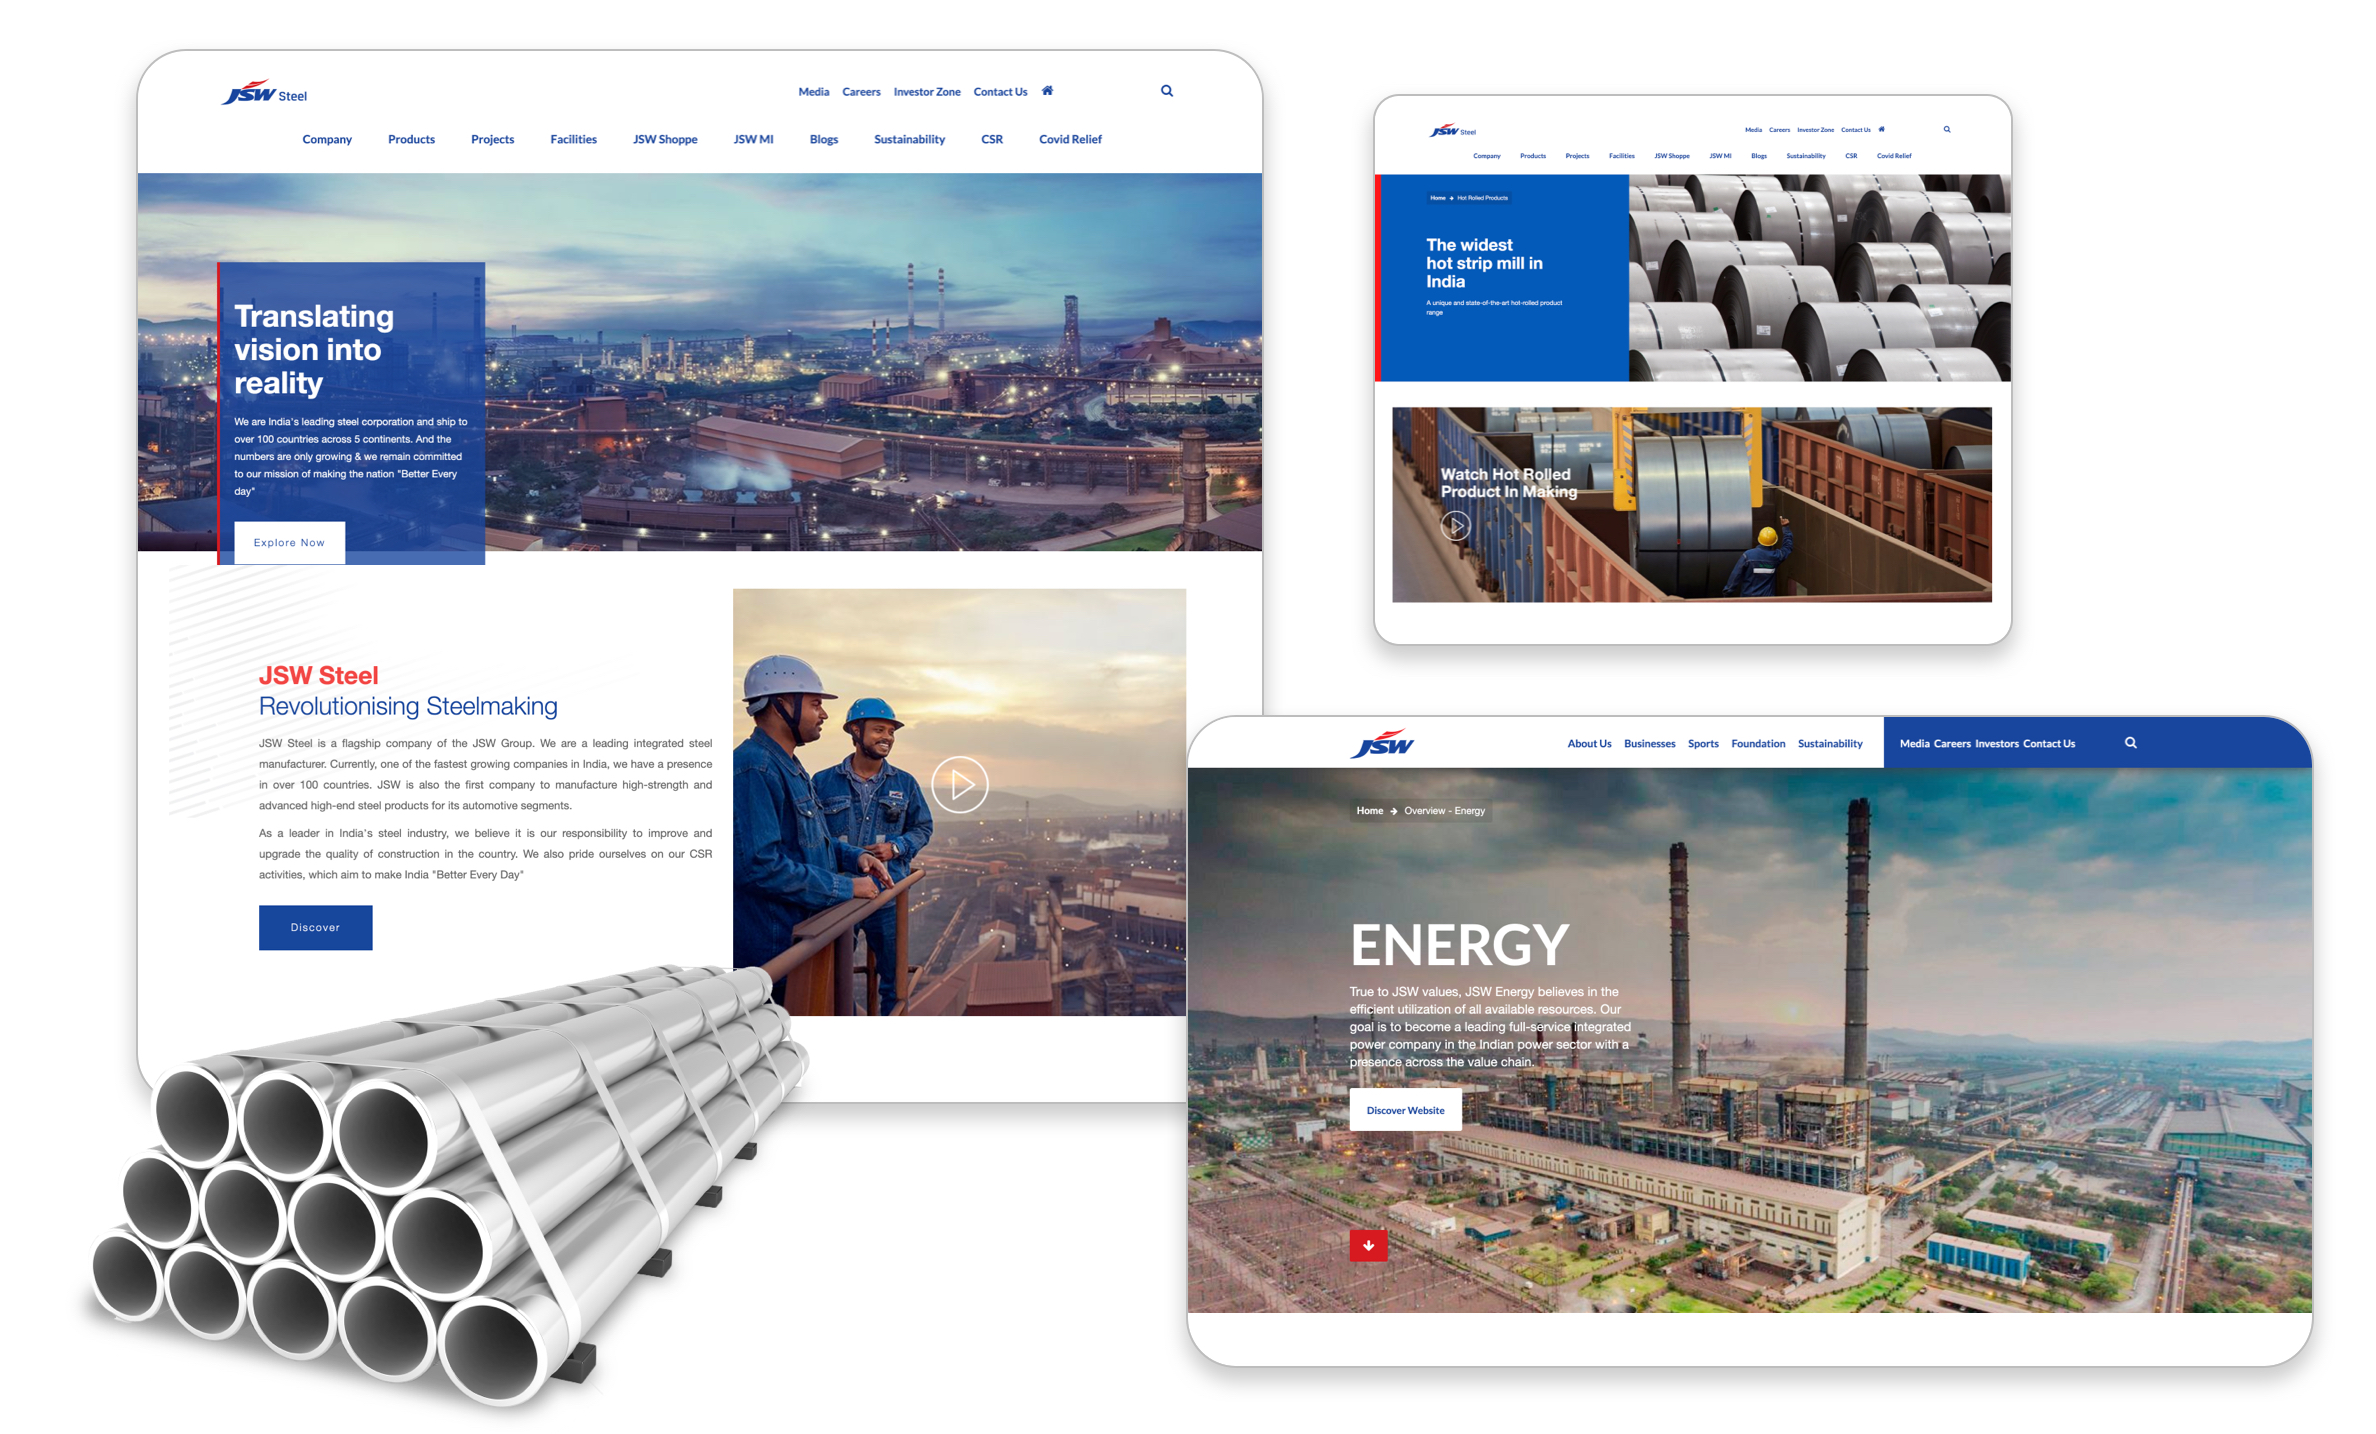The image size is (2376, 1434).
Task: Open the Products navigation menu
Action: [411, 139]
